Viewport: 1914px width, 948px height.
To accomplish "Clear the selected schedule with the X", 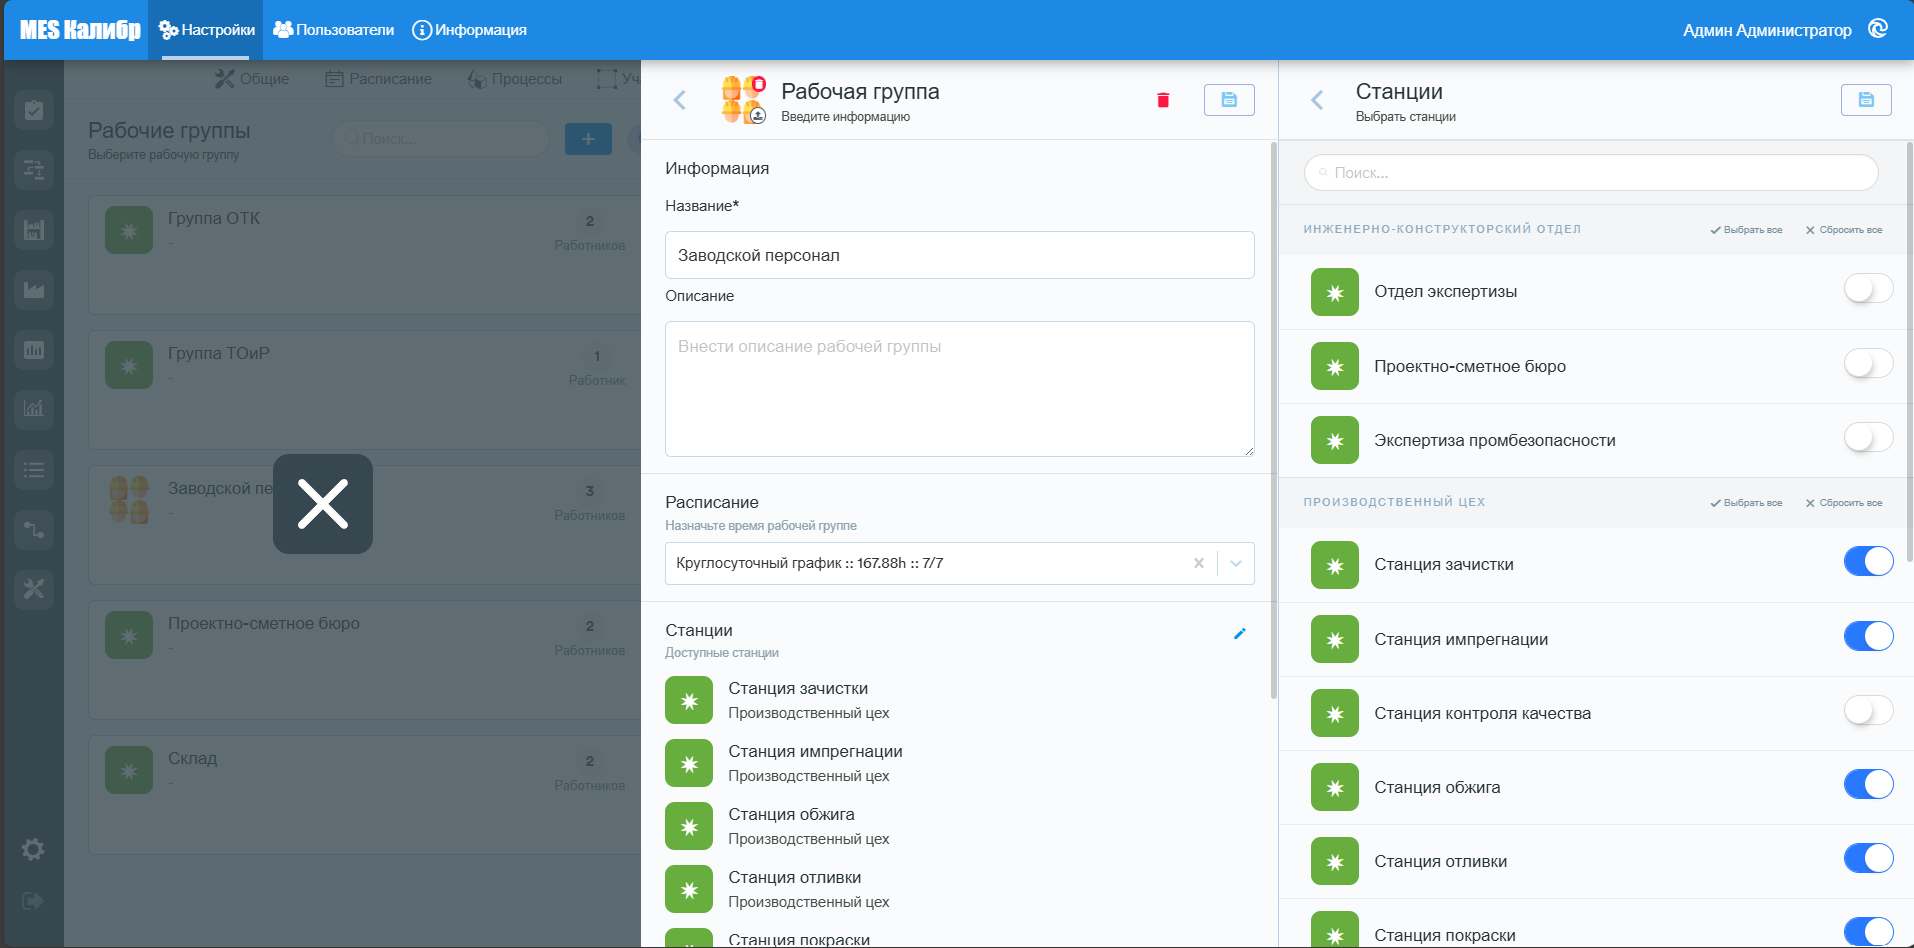I will [x=1198, y=563].
